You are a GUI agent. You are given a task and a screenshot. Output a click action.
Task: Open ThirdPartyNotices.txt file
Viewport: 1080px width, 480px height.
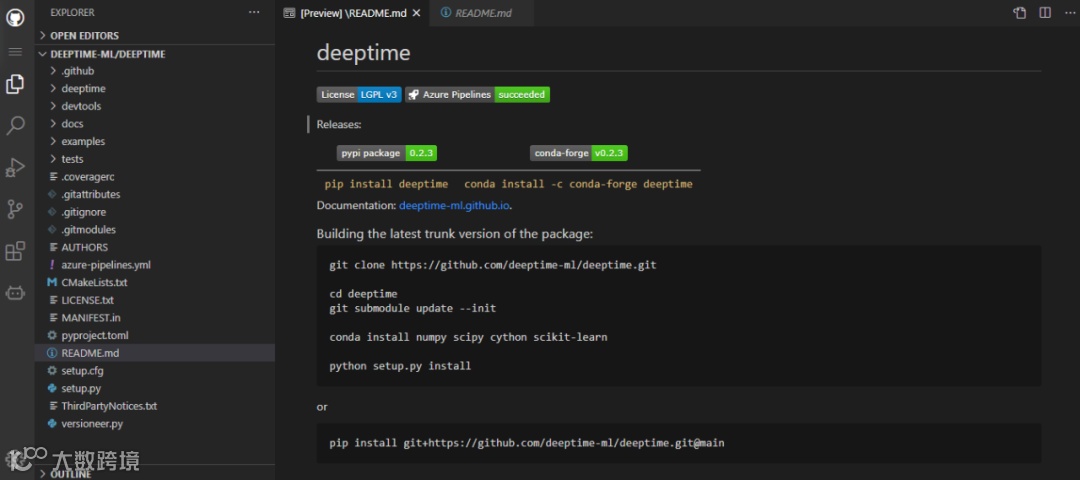coord(155,406)
